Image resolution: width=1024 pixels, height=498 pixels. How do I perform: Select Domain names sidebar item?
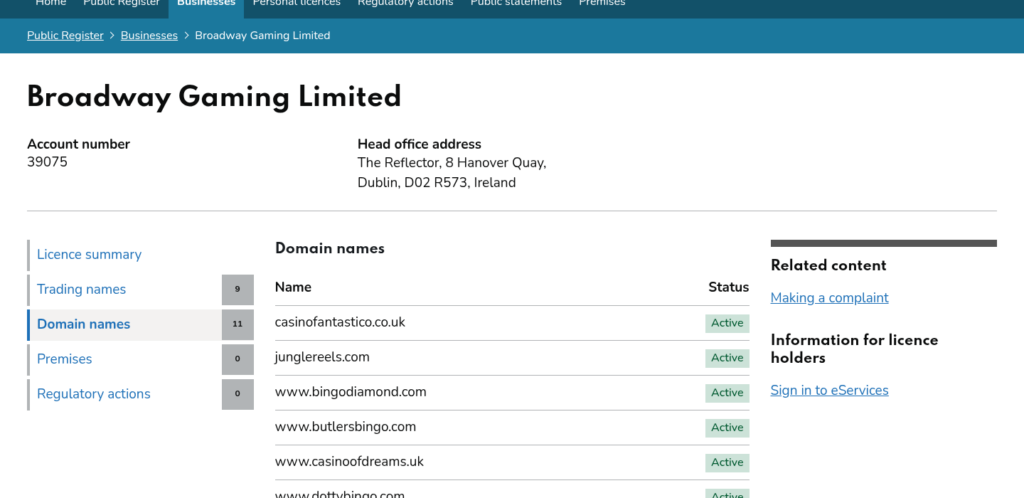click(x=84, y=324)
